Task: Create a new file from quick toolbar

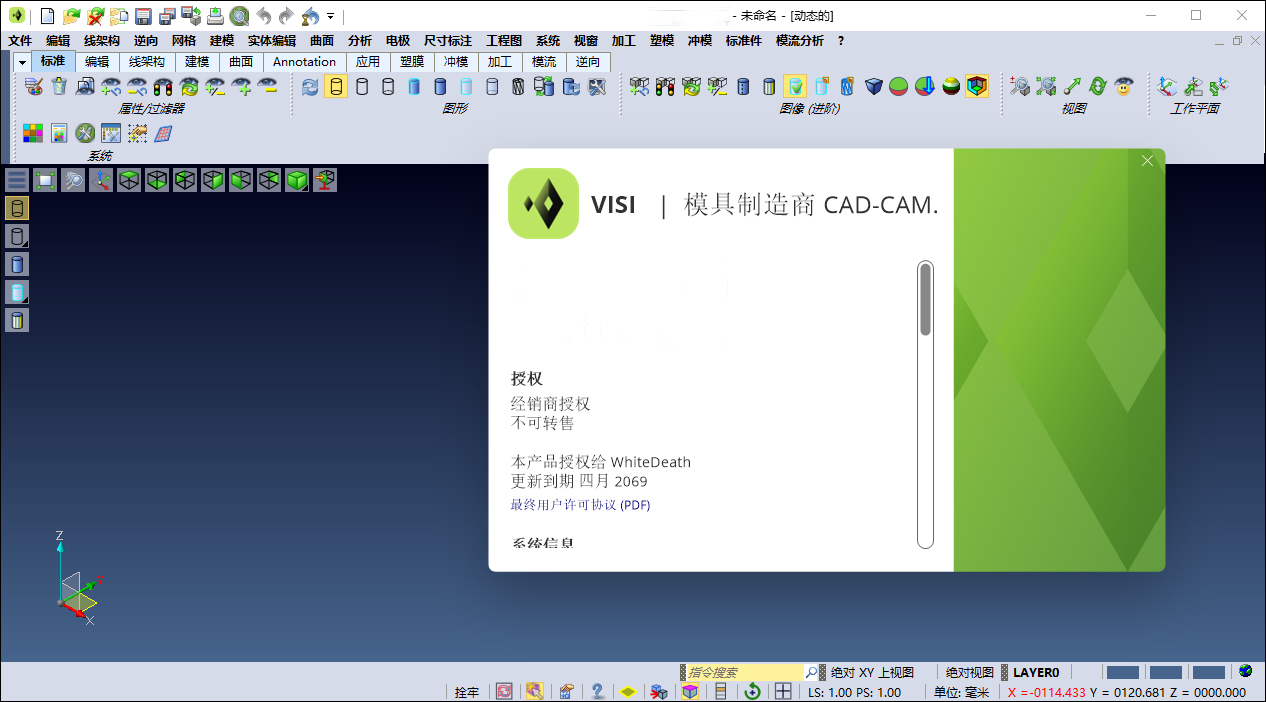Action: tap(46, 16)
